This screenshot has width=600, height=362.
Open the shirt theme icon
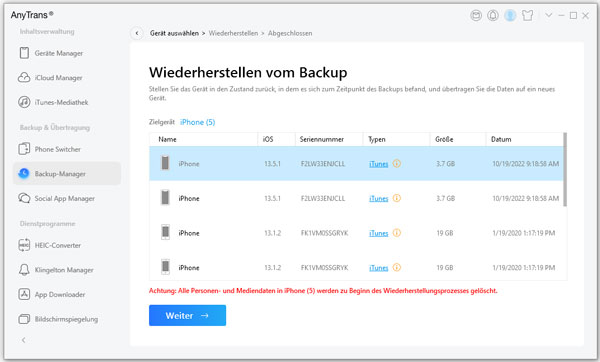pyautogui.click(x=527, y=15)
